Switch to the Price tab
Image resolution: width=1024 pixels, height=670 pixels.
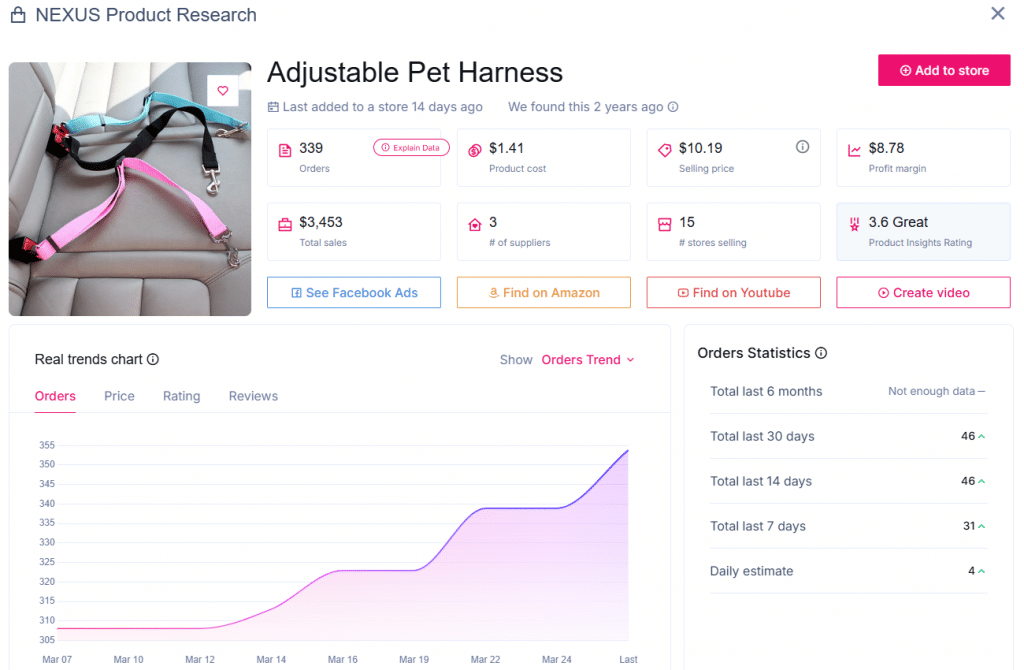tap(119, 396)
